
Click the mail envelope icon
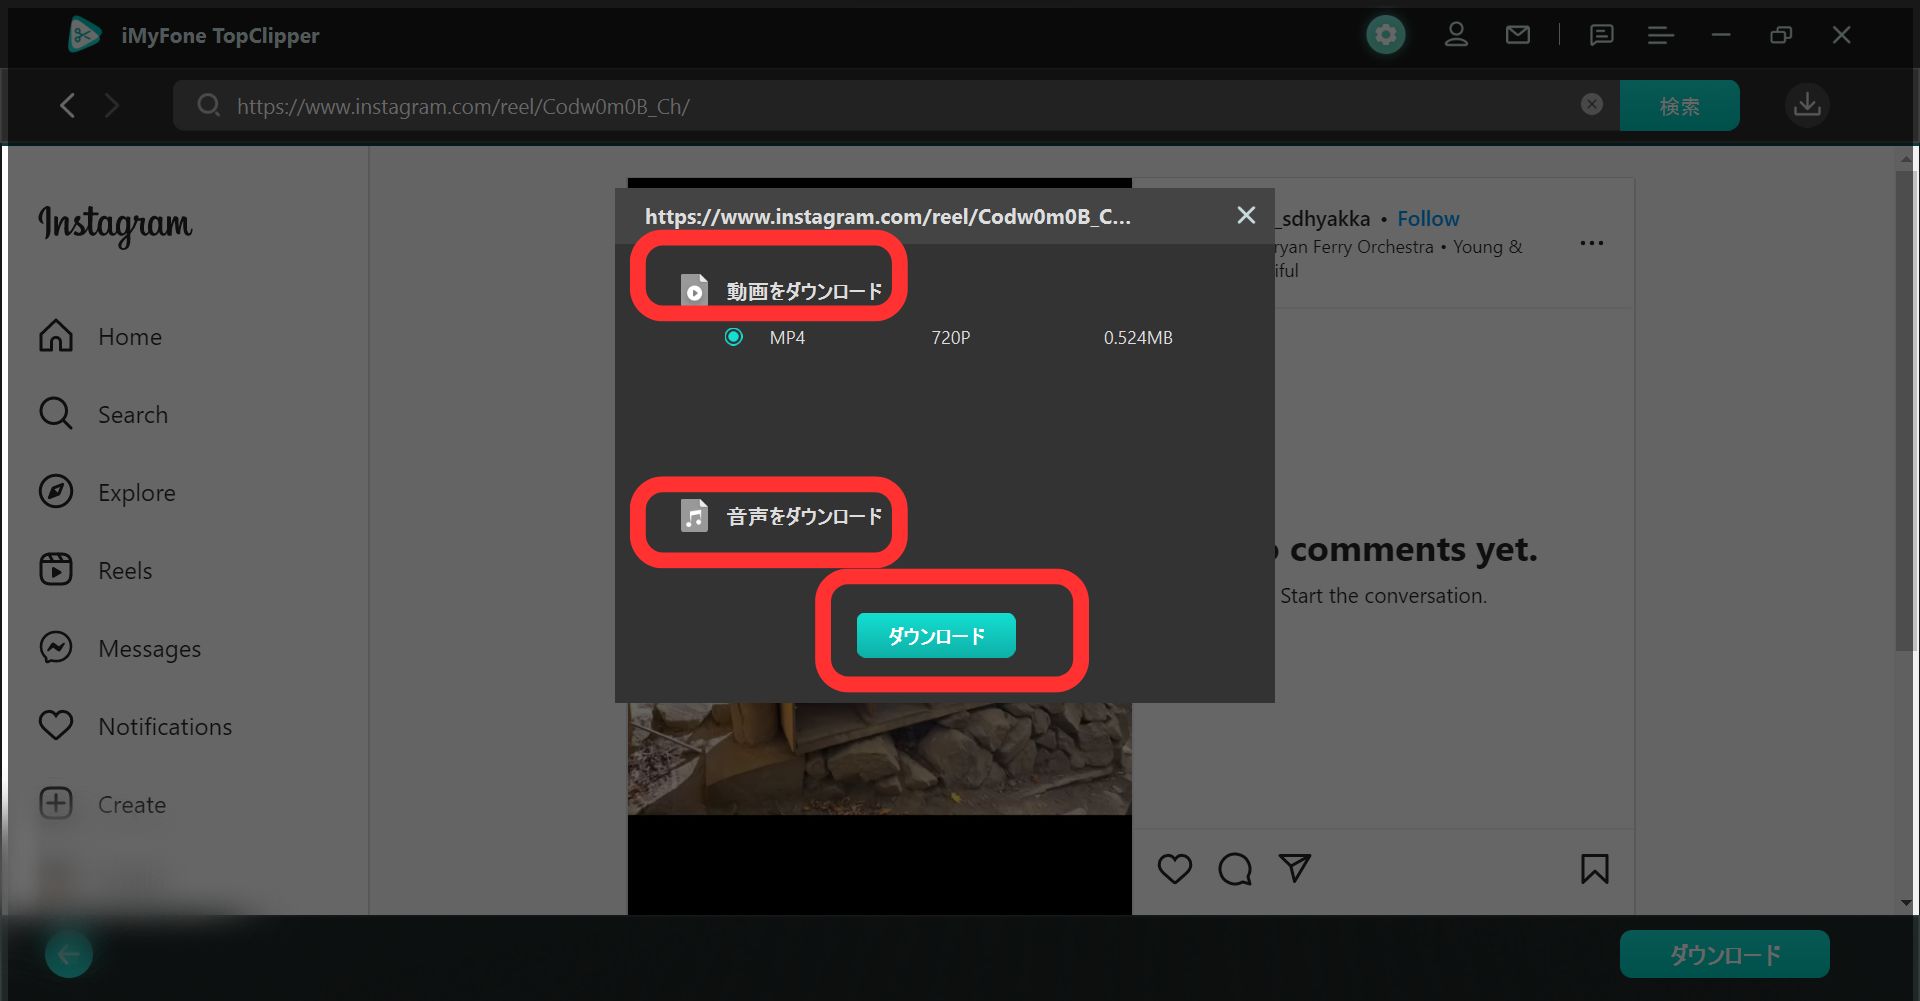[x=1517, y=36]
